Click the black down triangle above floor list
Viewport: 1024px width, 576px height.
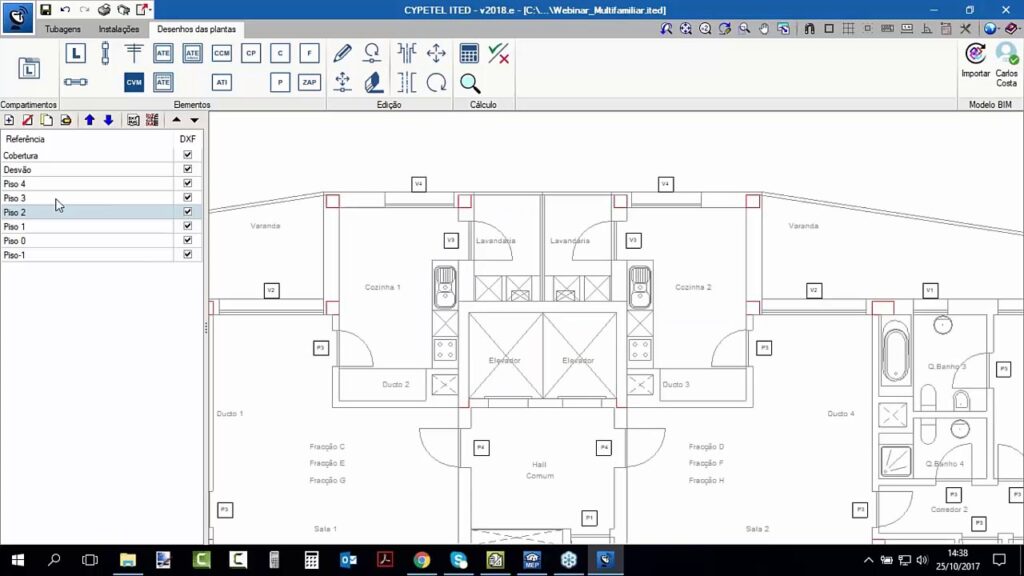(x=194, y=120)
